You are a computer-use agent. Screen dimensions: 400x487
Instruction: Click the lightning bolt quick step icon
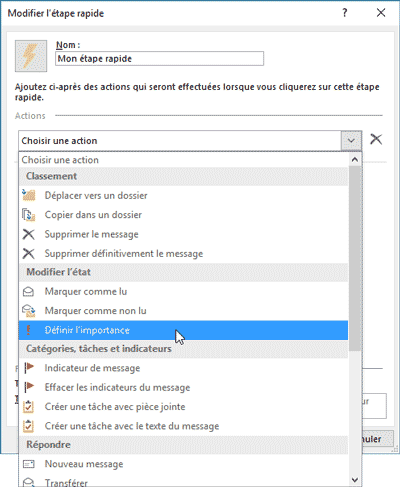click(x=31, y=56)
